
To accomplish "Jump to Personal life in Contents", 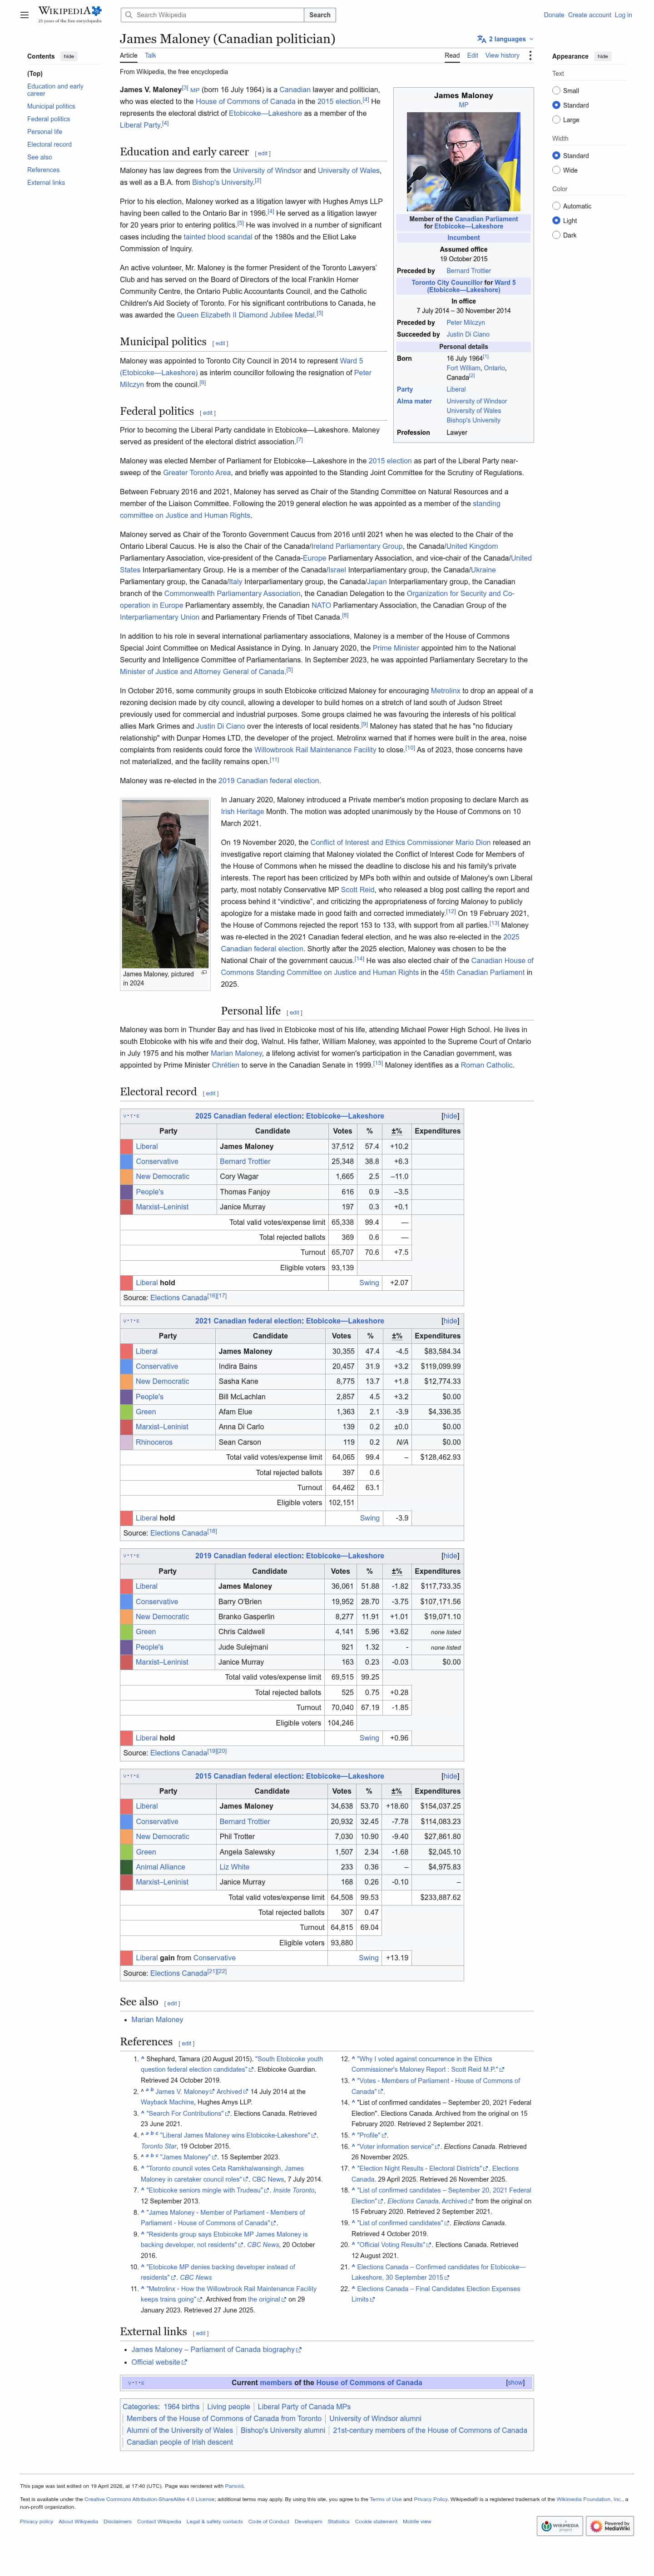I will click(x=45, y=132).
